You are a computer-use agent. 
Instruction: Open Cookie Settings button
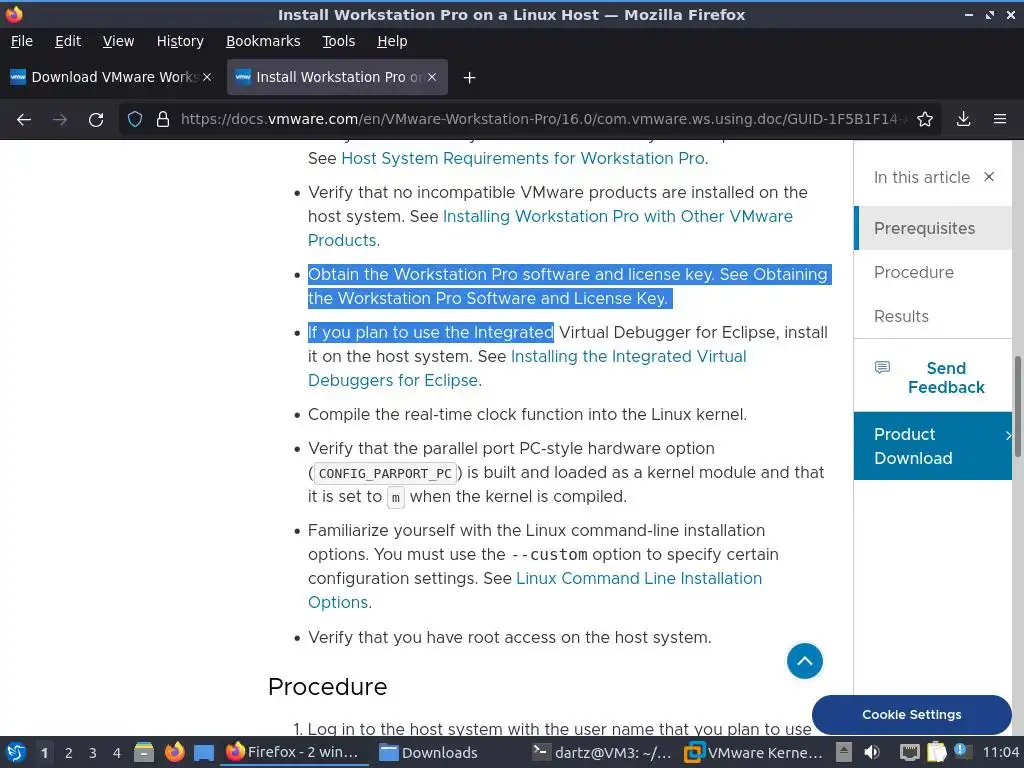point(911,714)
